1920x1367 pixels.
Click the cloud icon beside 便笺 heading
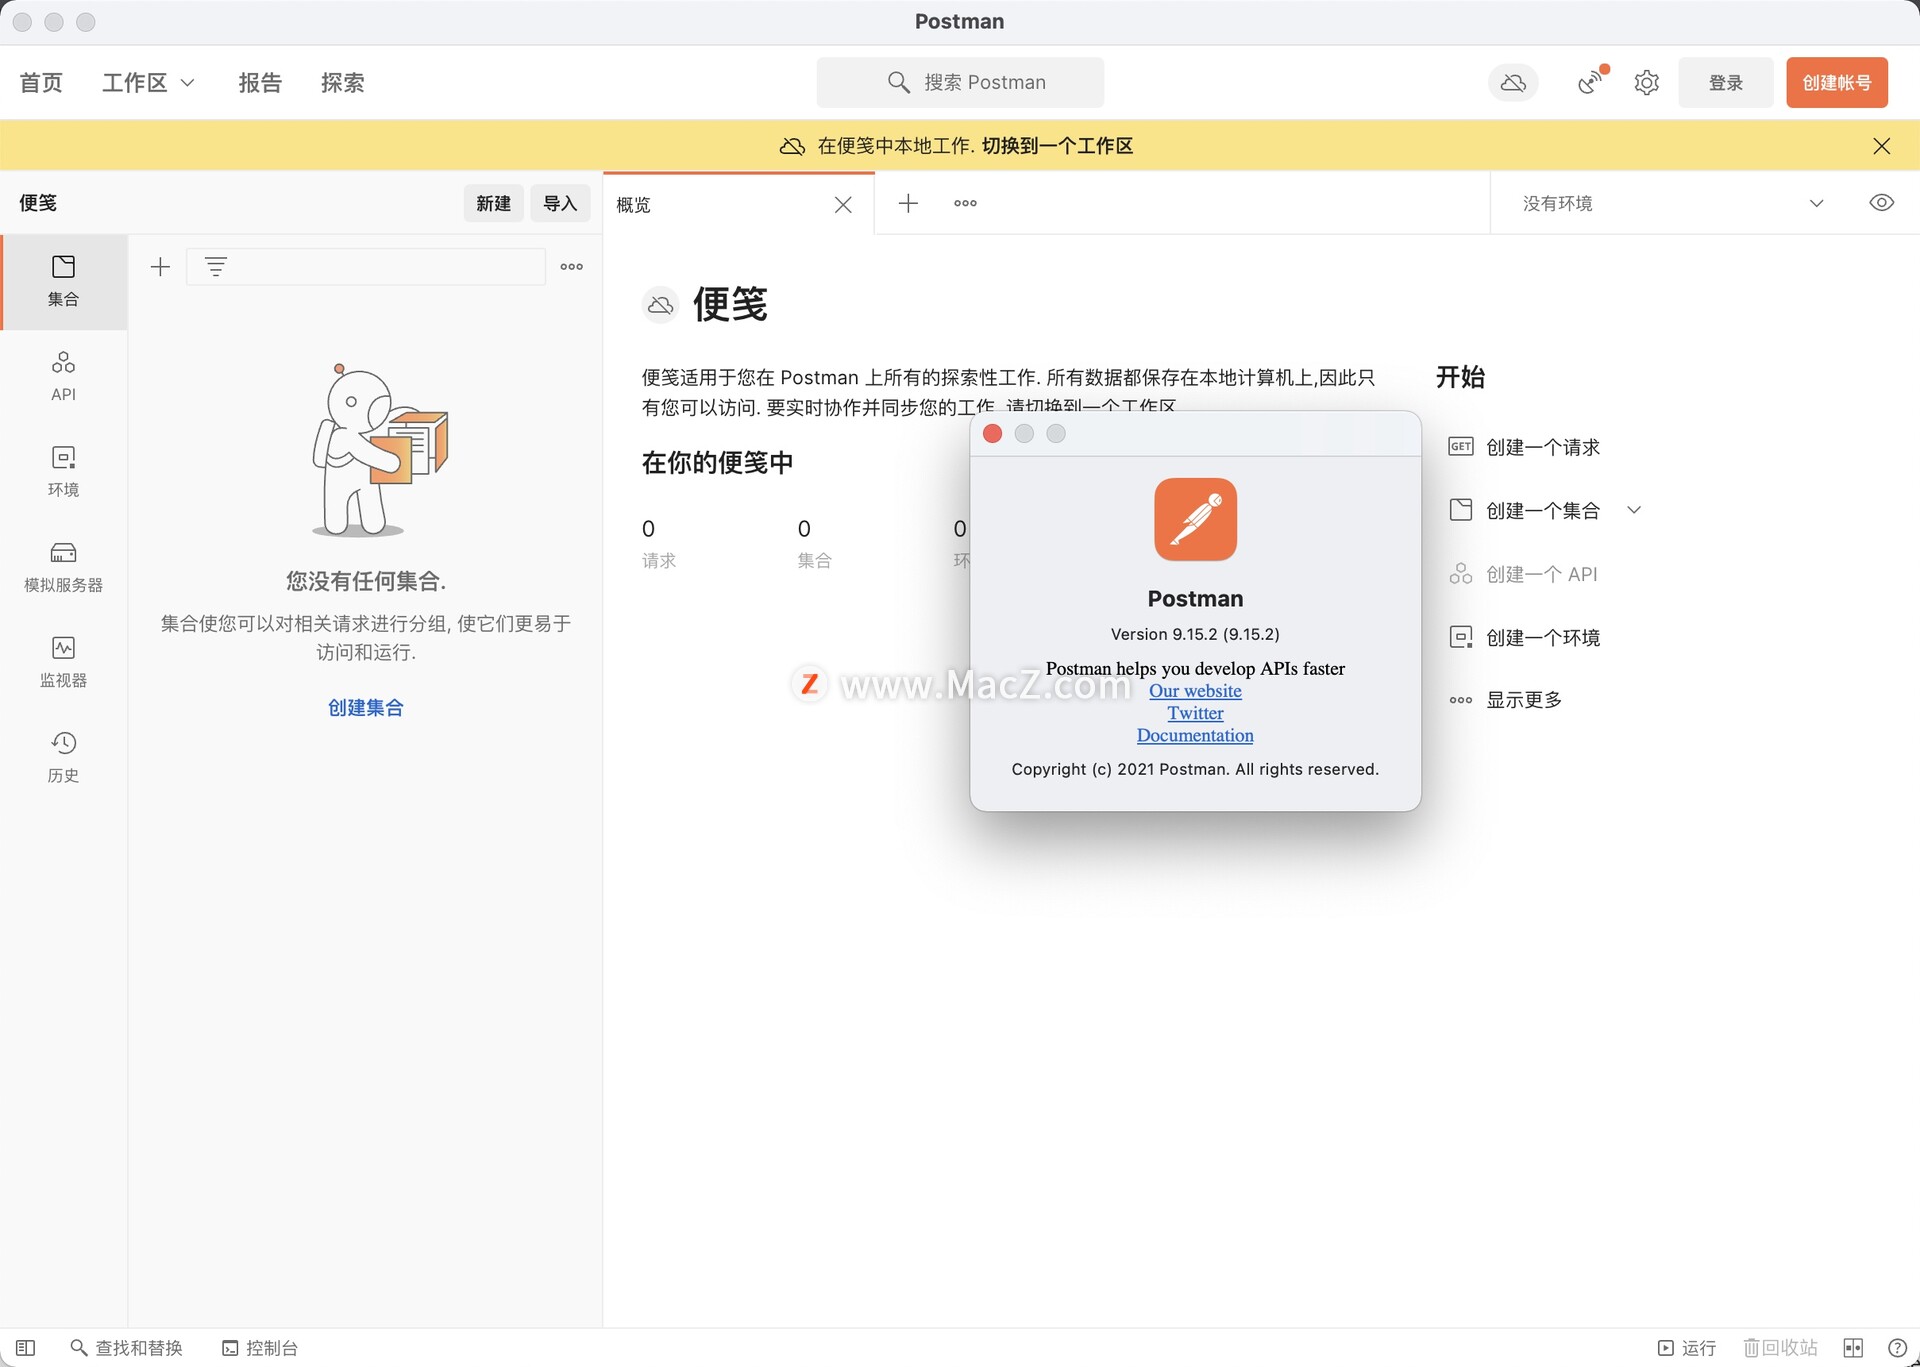(660, 305)
